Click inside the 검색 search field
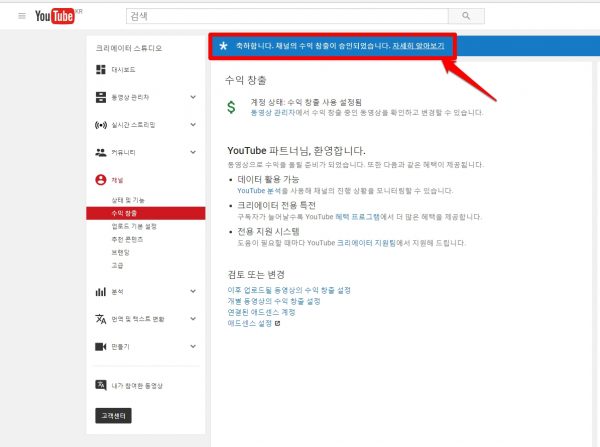The height and width of the screenshot is (447, 600). coord(287,16)
